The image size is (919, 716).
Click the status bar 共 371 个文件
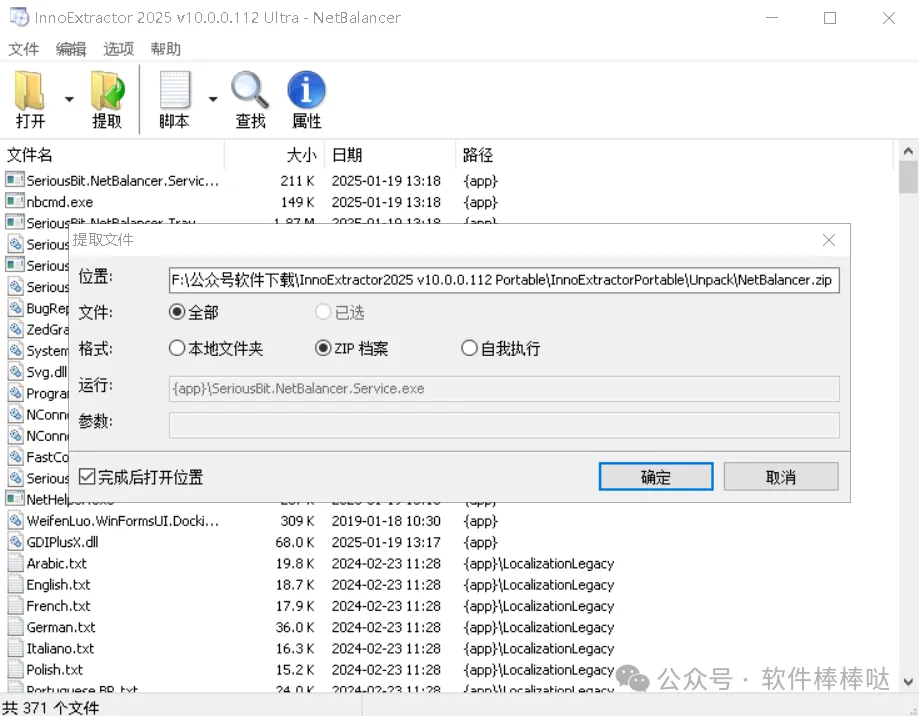click(x=52, y=708)
